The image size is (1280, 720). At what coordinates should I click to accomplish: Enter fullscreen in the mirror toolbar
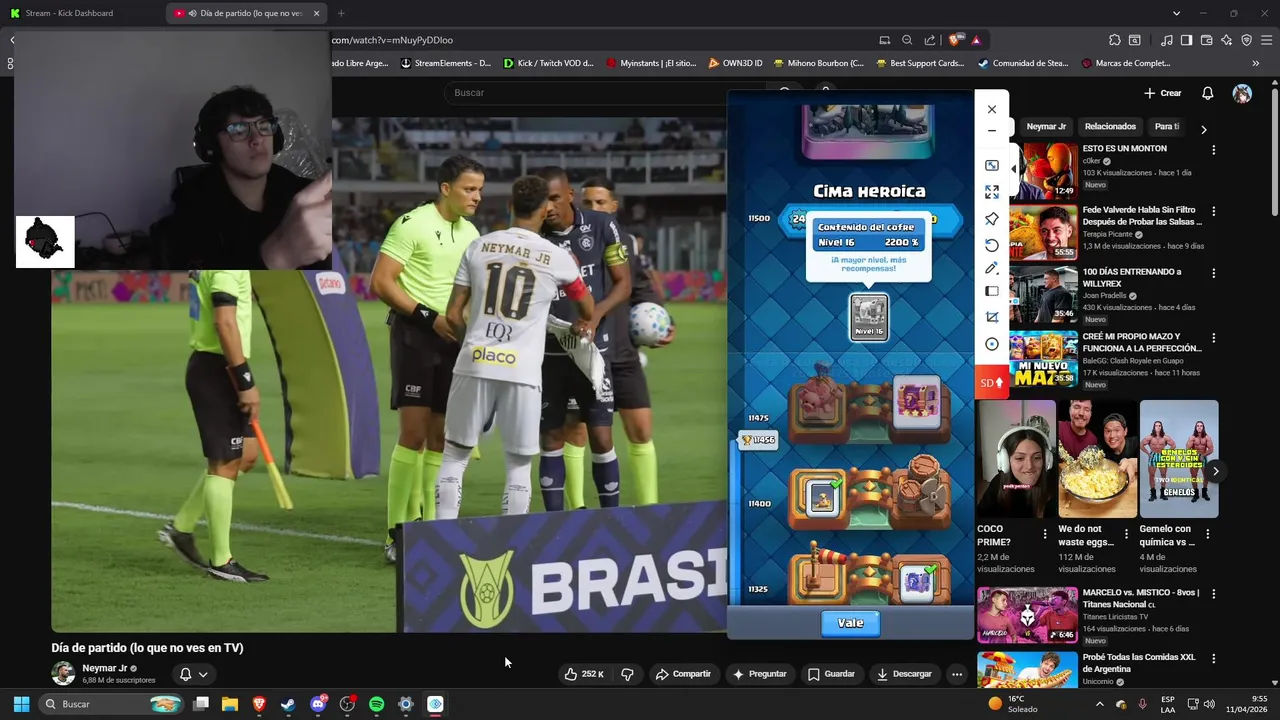992,192
